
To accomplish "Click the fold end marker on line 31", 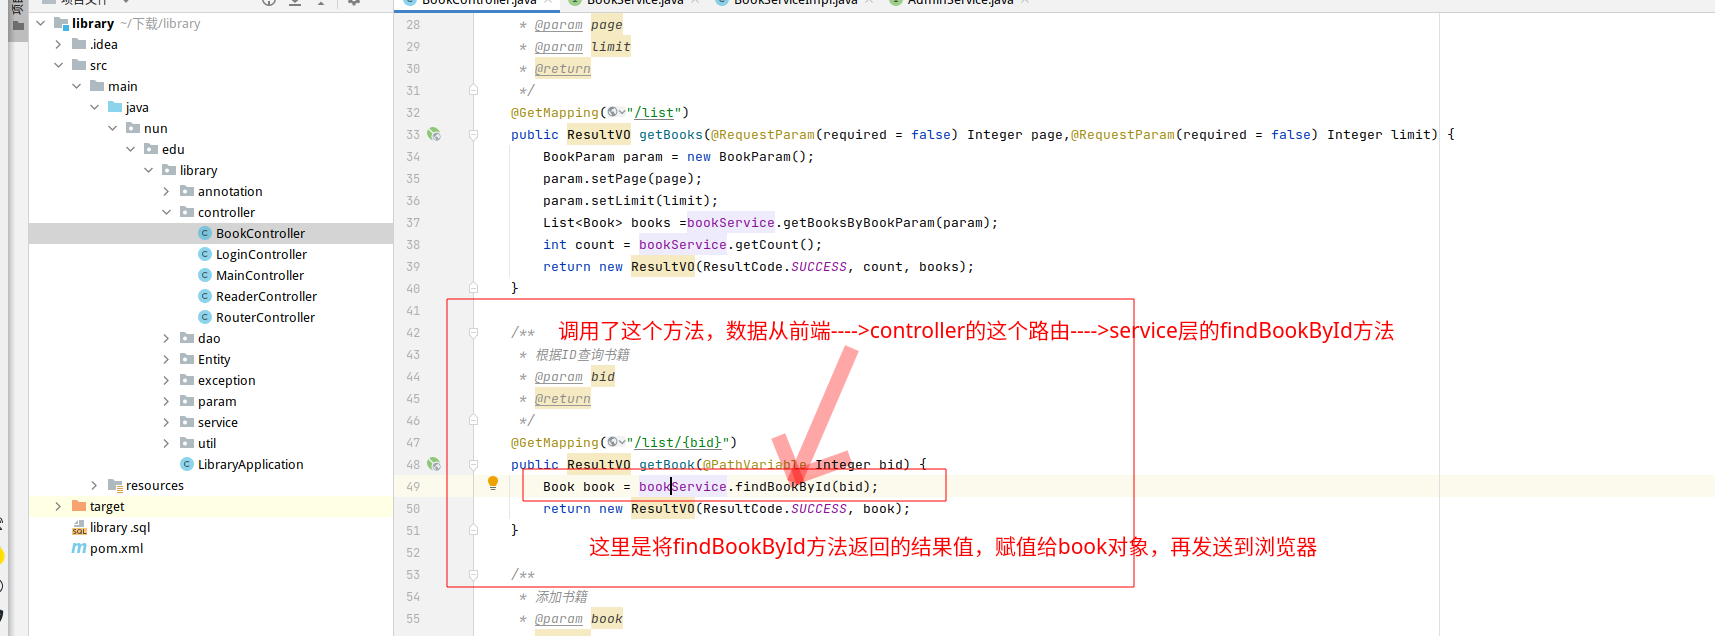I will 474,90.
